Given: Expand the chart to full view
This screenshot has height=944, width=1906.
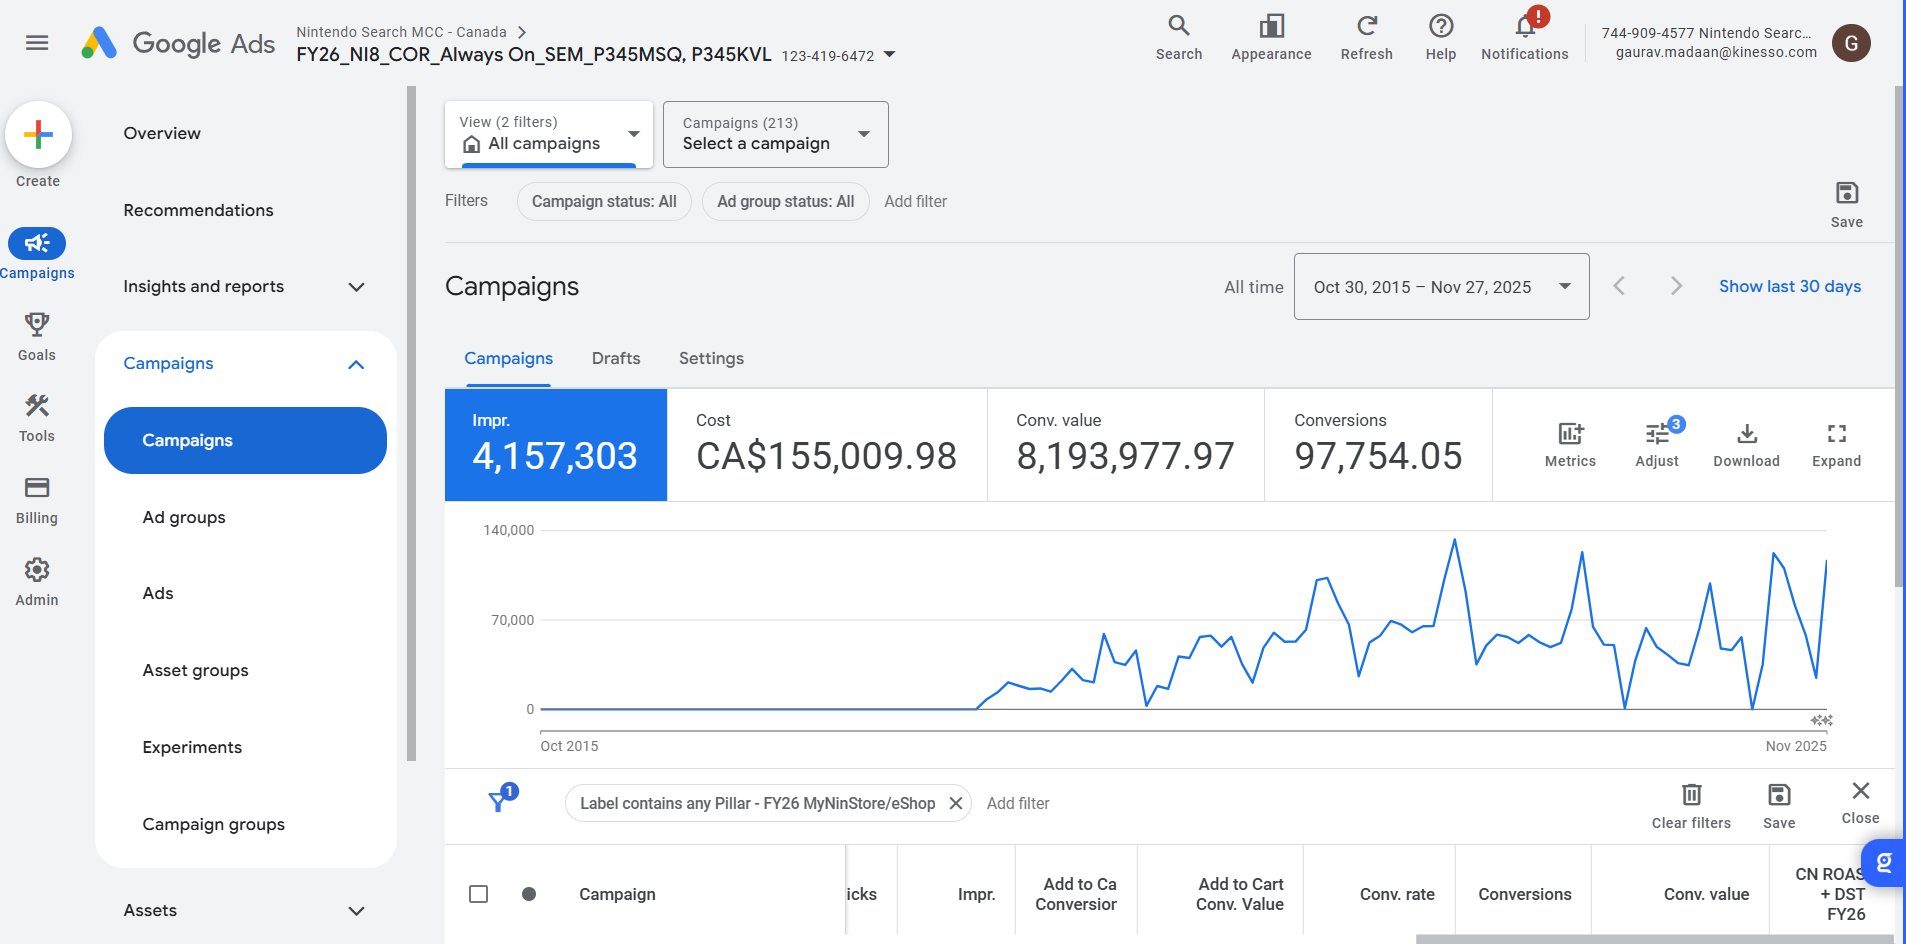Looking at the screenshot, I should tap(1836, 434).
